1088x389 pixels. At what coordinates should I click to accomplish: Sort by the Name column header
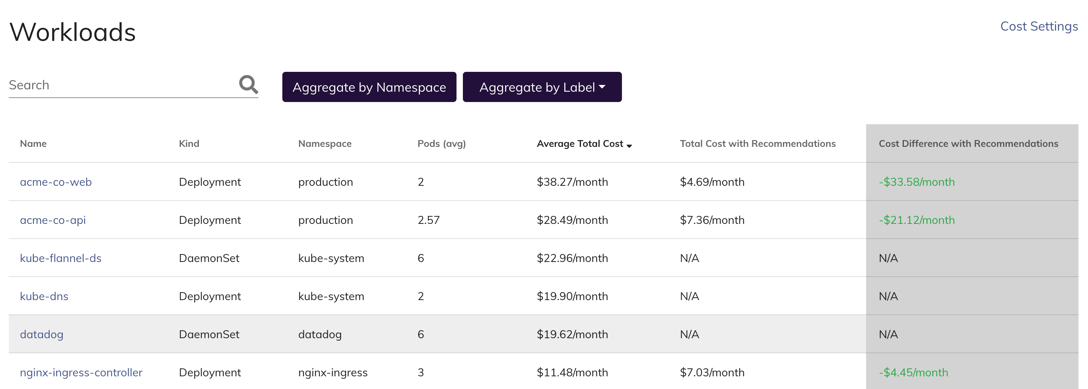33,144
